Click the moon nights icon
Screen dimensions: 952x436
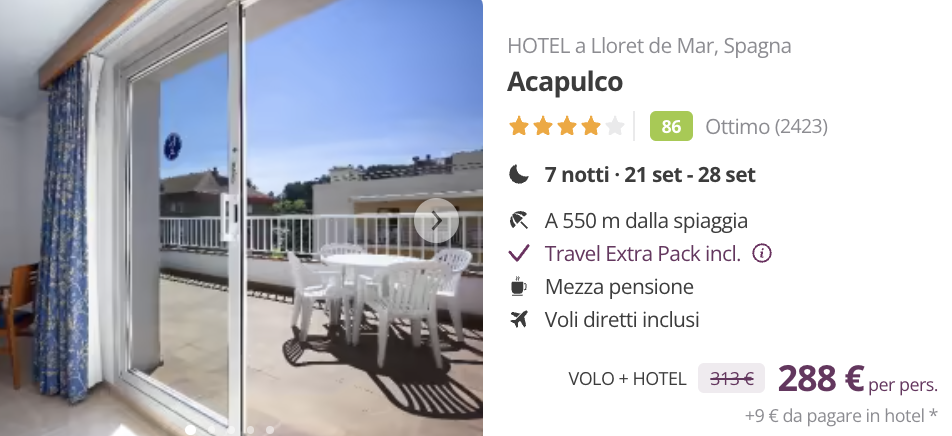[519, 175]
